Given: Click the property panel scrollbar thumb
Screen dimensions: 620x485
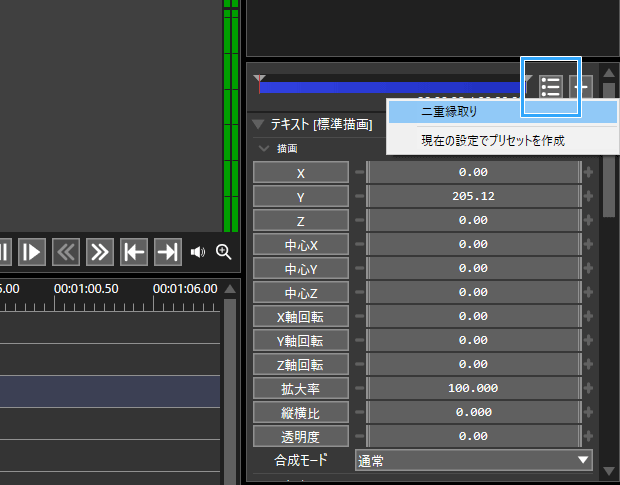Looking at the screenshot, I should [609, 150].
